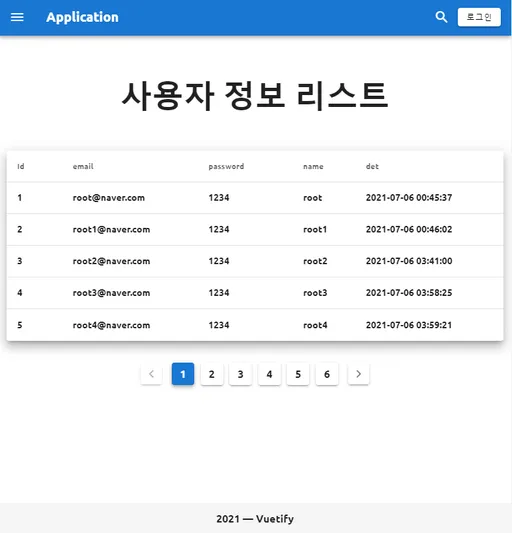Sort by the Id column header

pyautogui.click(x=21, y=166)
